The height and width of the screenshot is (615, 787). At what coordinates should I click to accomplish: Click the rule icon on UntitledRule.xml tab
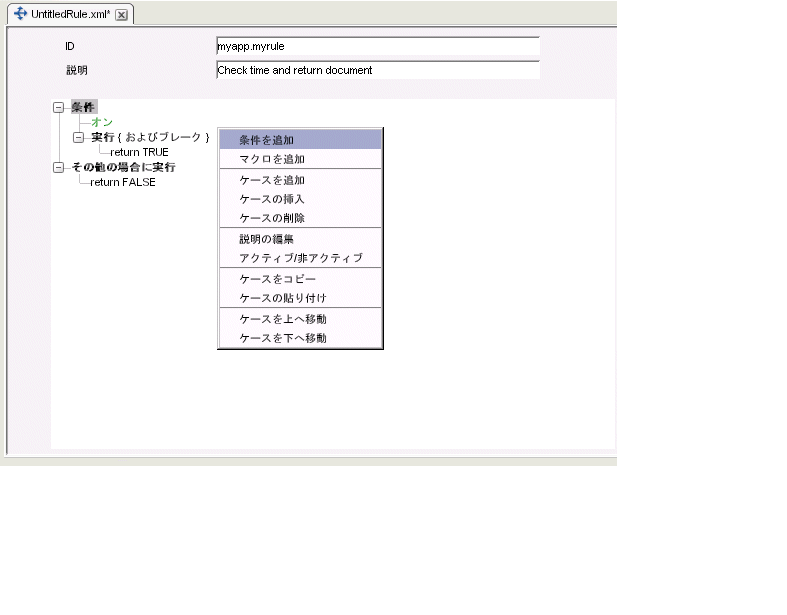(x=20, y=14)
